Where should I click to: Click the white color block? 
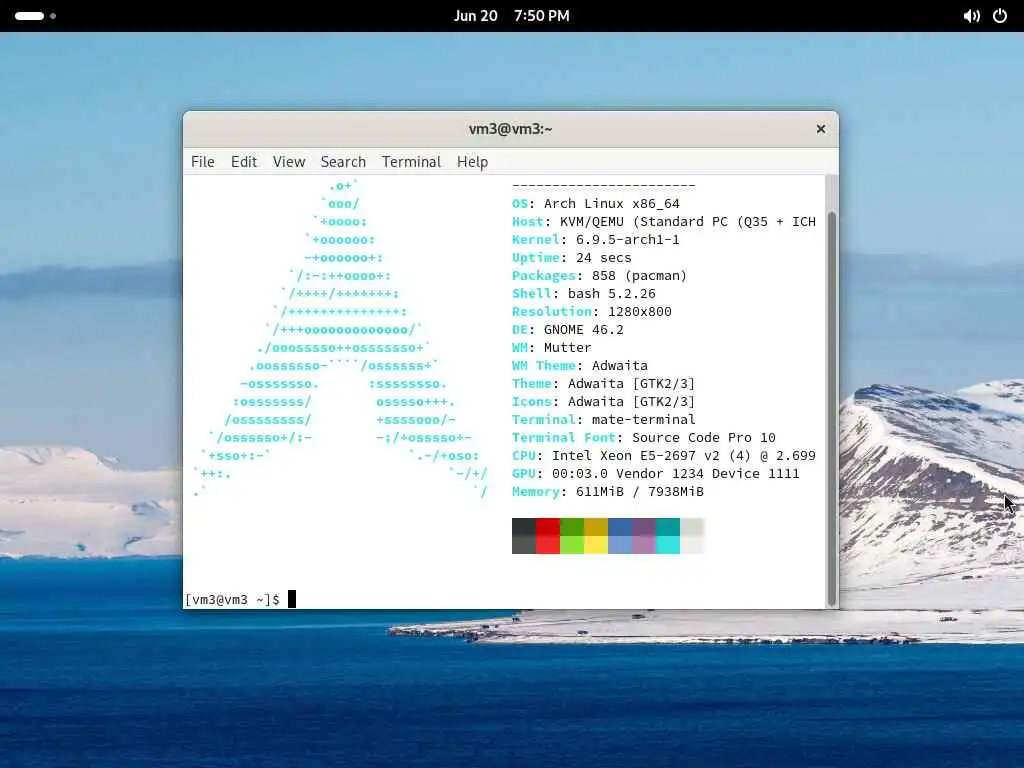point(692,536)
